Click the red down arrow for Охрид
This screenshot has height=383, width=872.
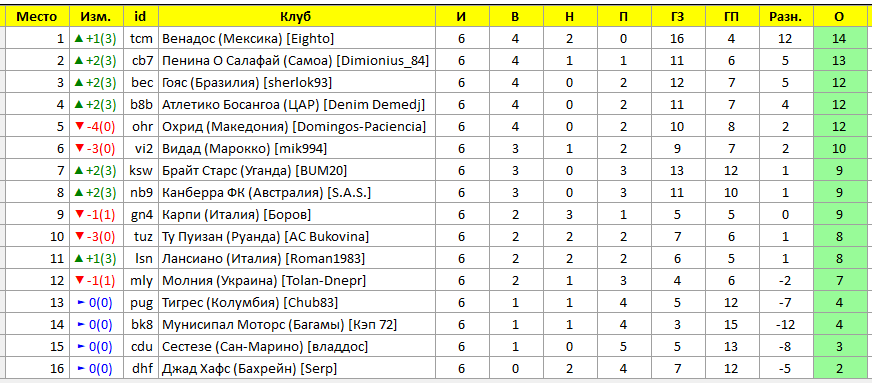coord(78,127)
